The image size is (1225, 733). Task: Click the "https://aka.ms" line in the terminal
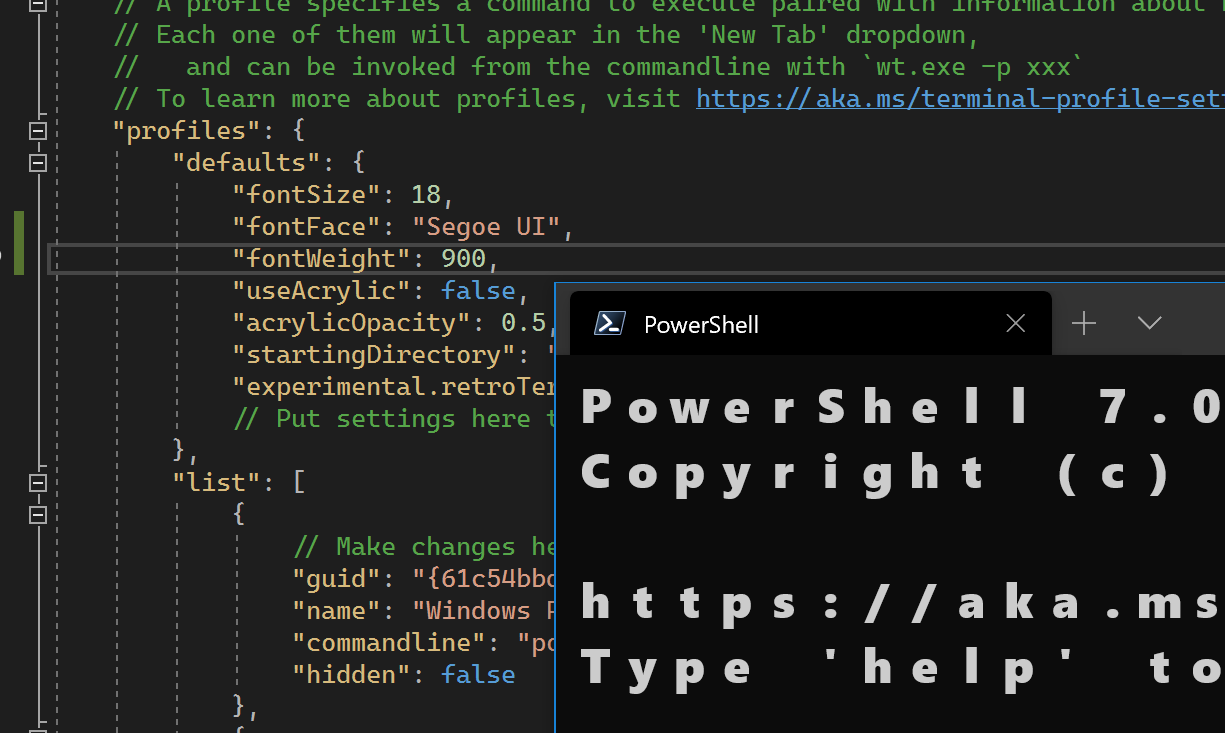coord(901,604)
